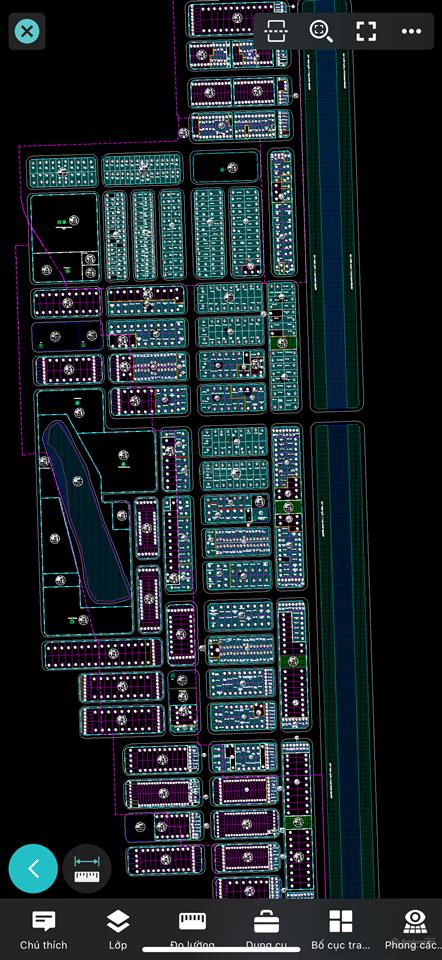Collapse the panel with the teal back-arrow button
442x960 pixels.
click(33, 869)
